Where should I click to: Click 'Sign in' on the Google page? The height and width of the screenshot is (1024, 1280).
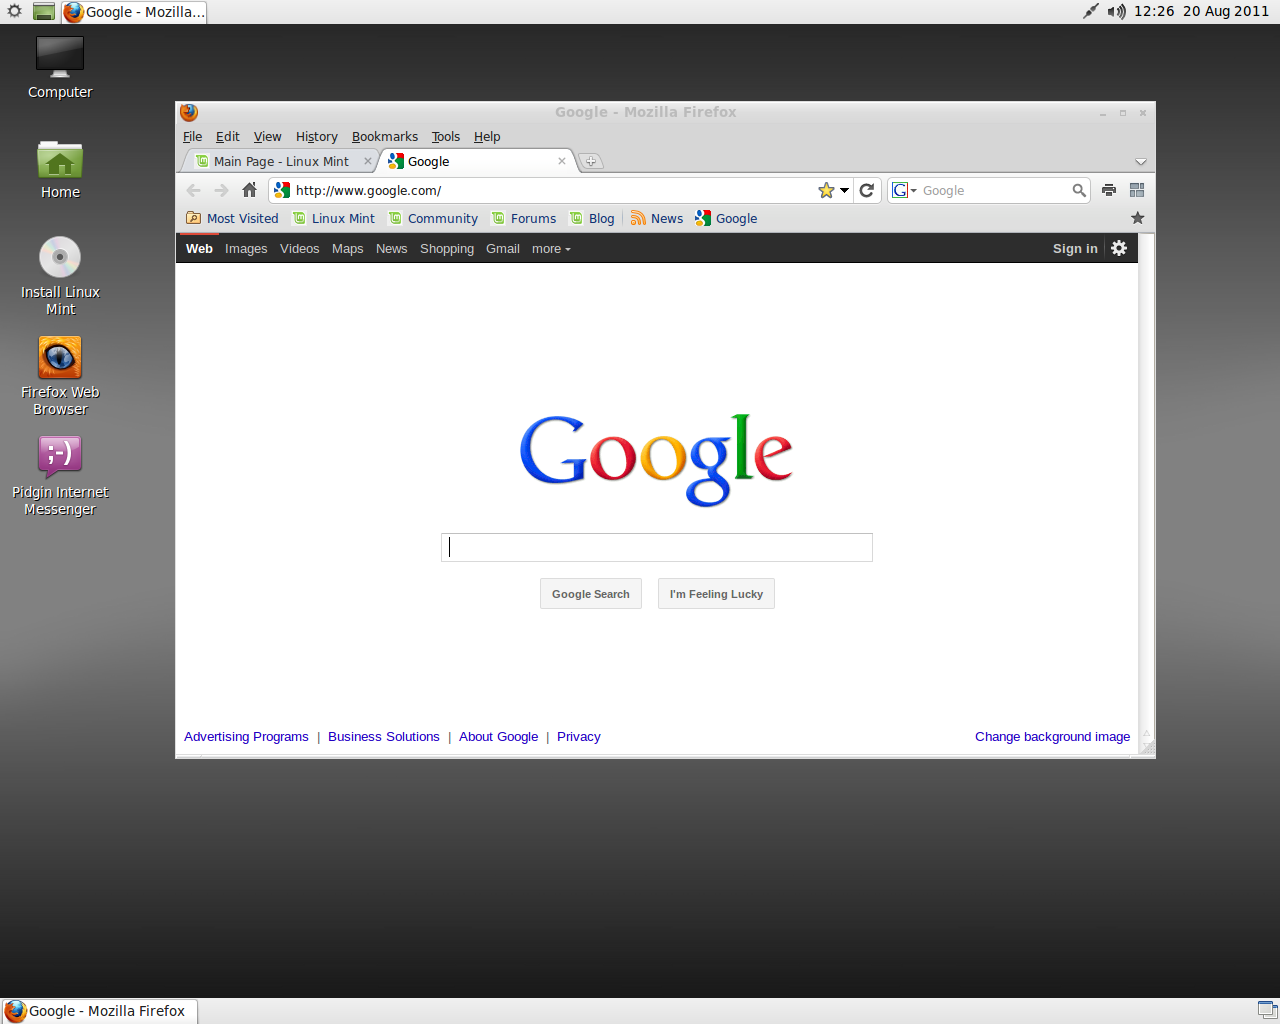tap(1074, 248)
